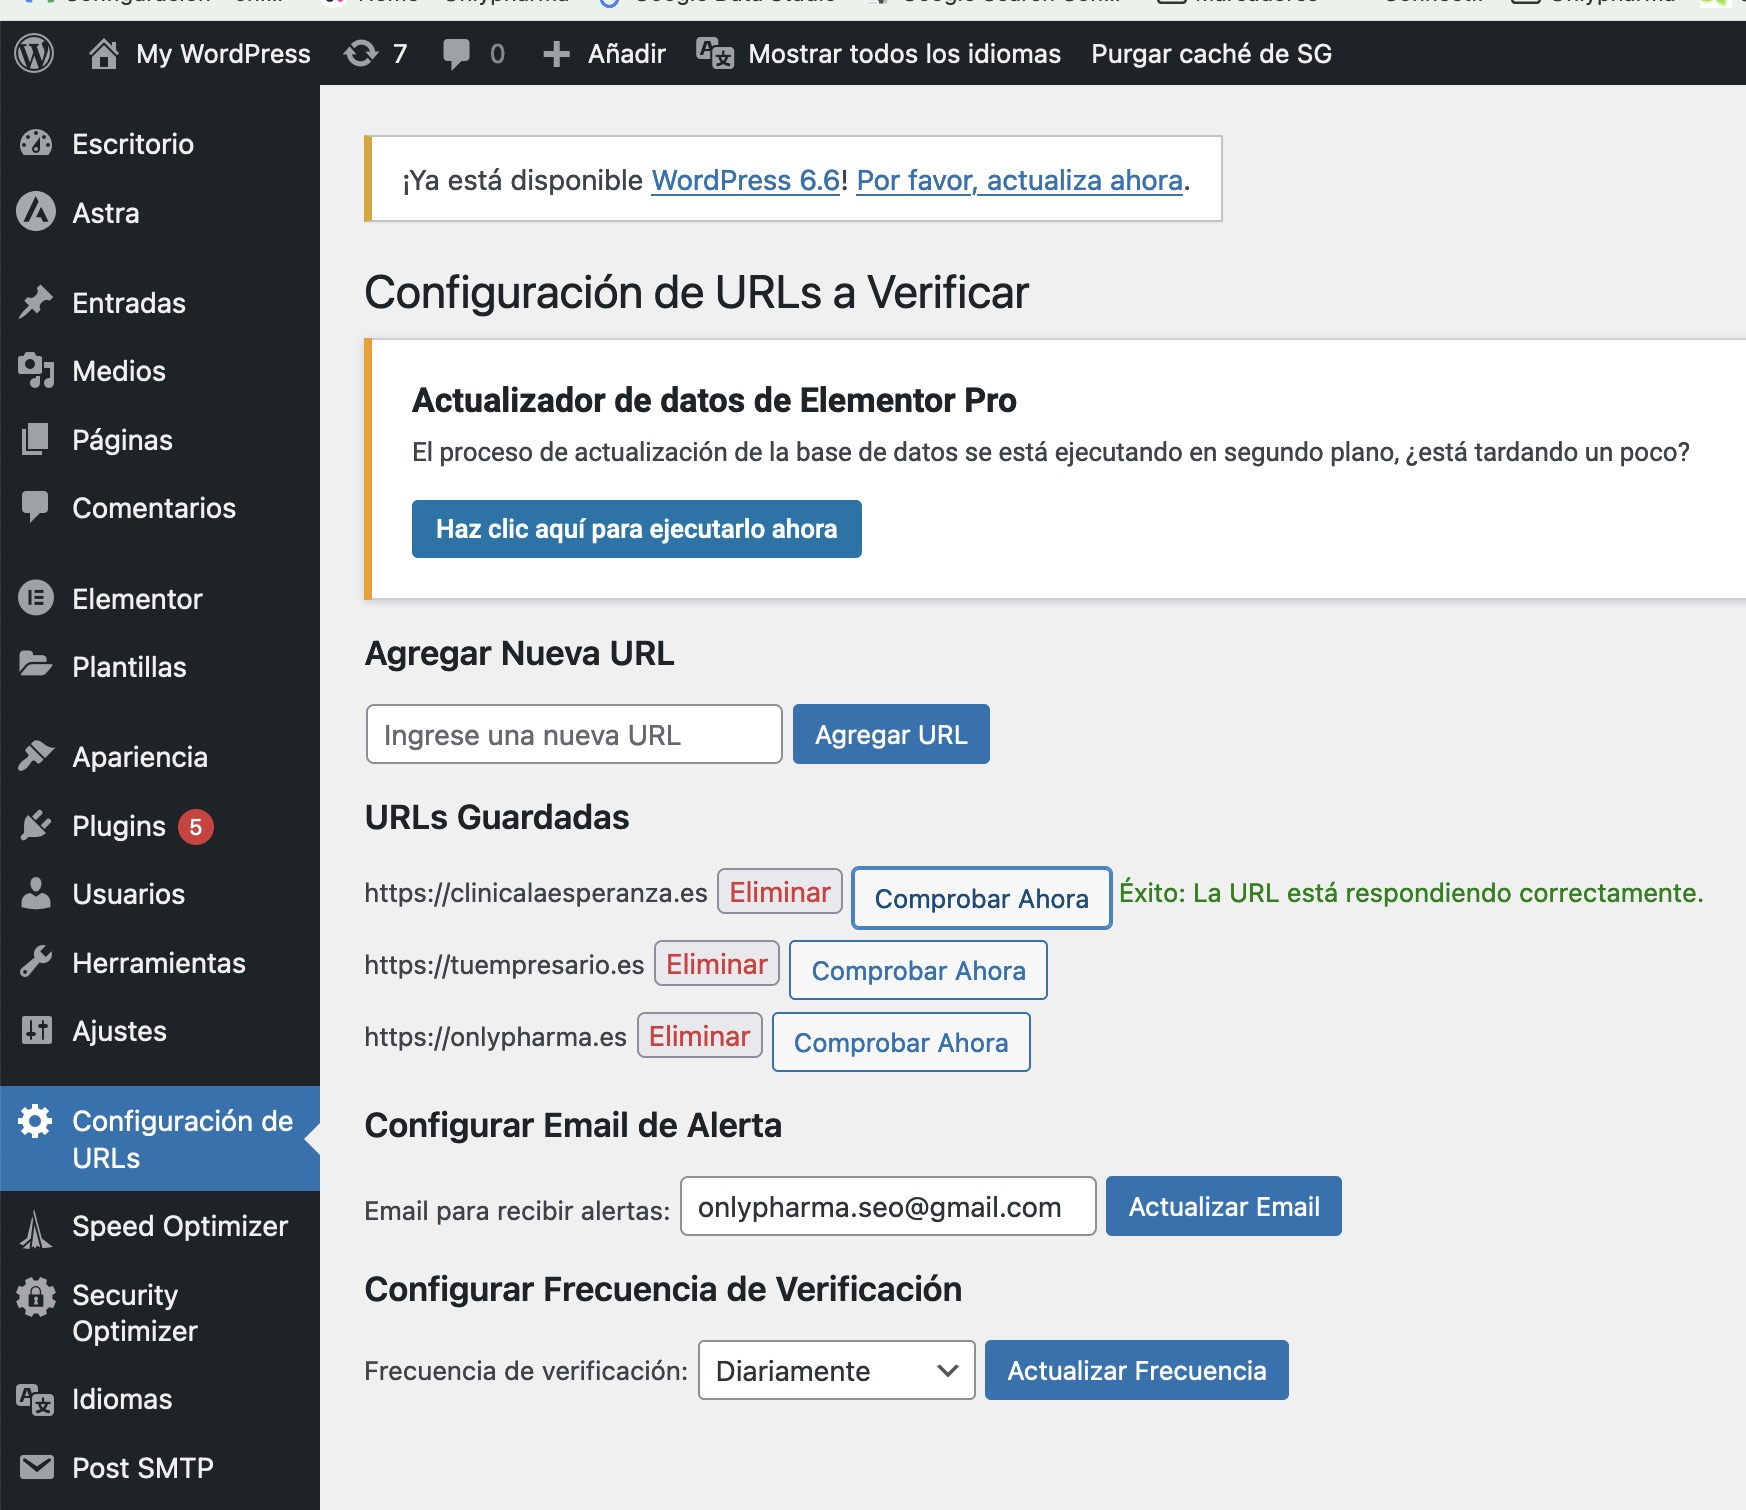Click Purgar caché de SG

[1211, 54]
